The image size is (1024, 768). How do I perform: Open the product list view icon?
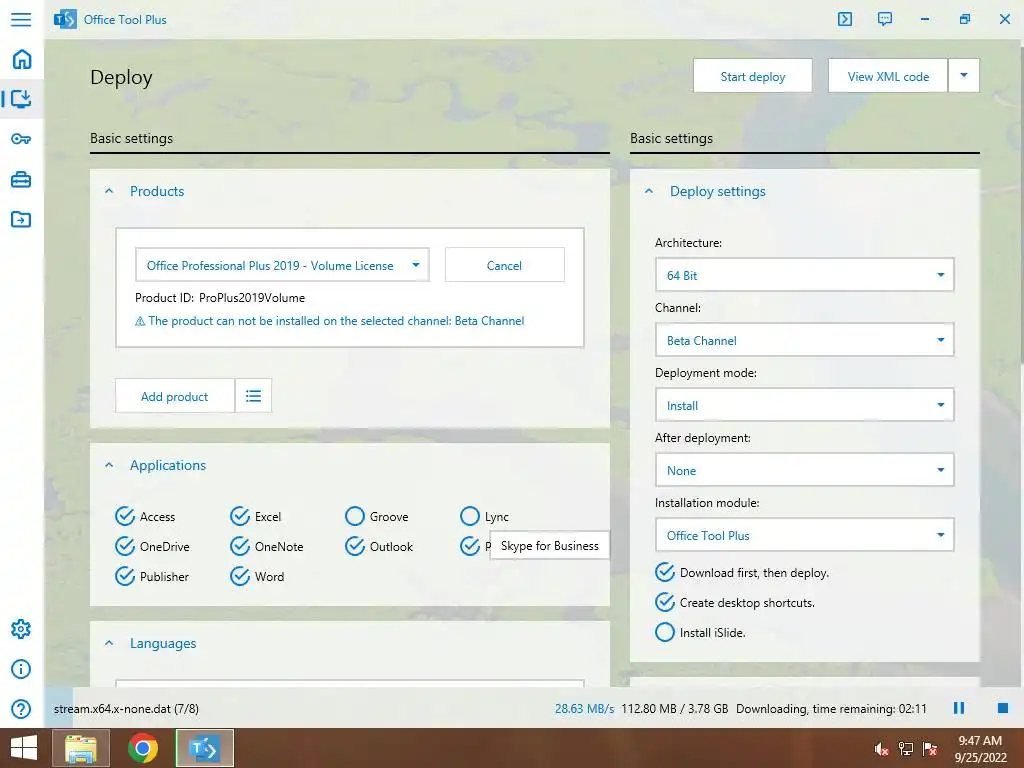(x=253, y=396)
